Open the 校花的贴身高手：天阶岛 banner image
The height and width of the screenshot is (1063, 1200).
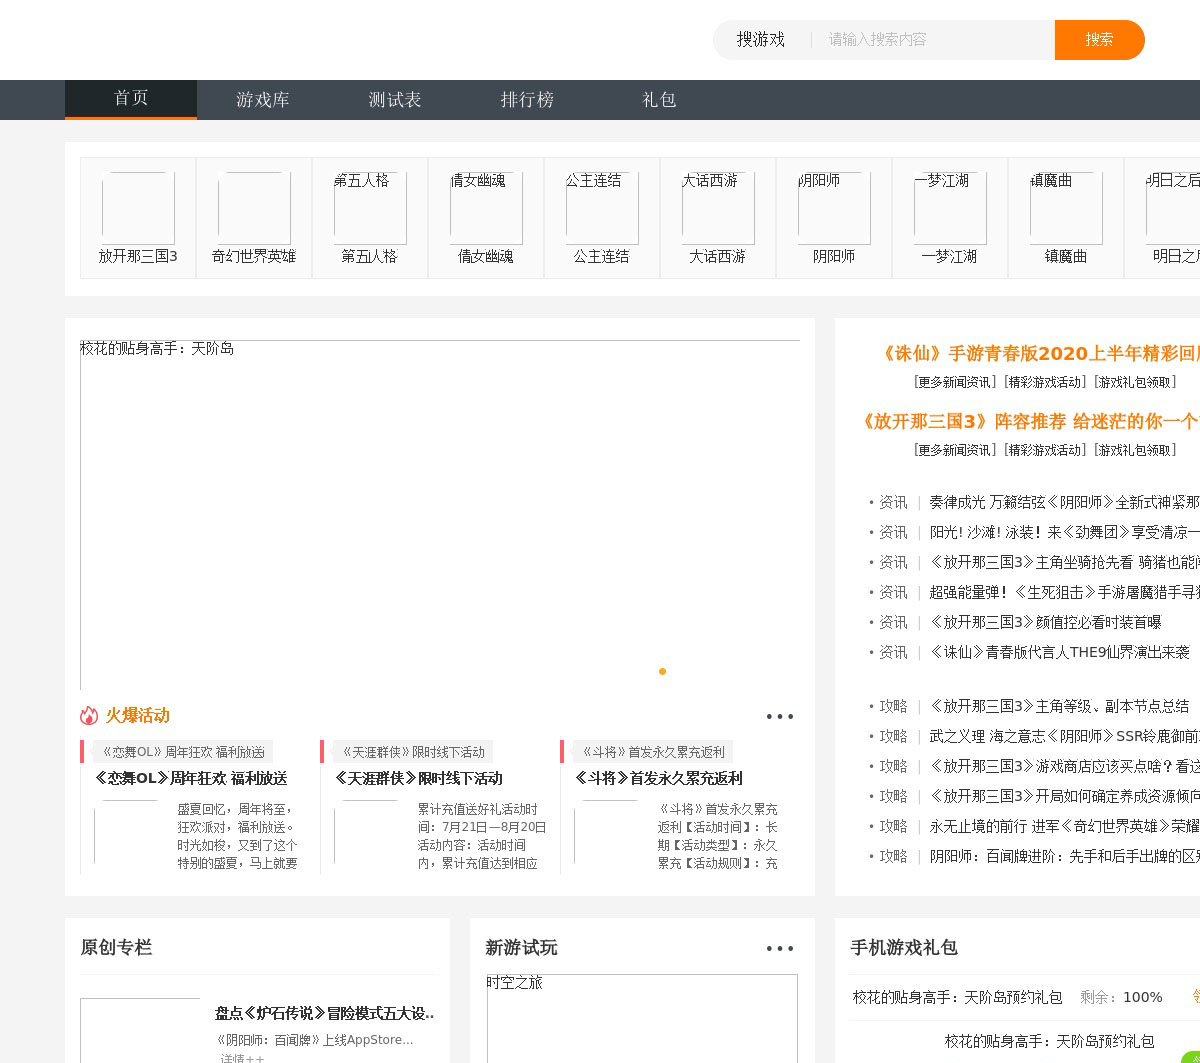pos(440,515)
